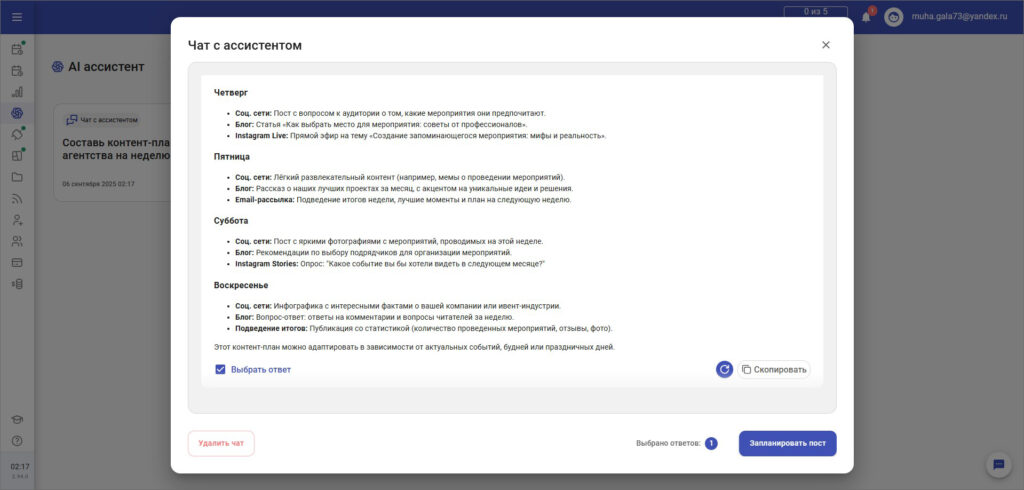
Task: Open the graduation cap learning icon
Action: pyautogui.click(x=17, y=419)
